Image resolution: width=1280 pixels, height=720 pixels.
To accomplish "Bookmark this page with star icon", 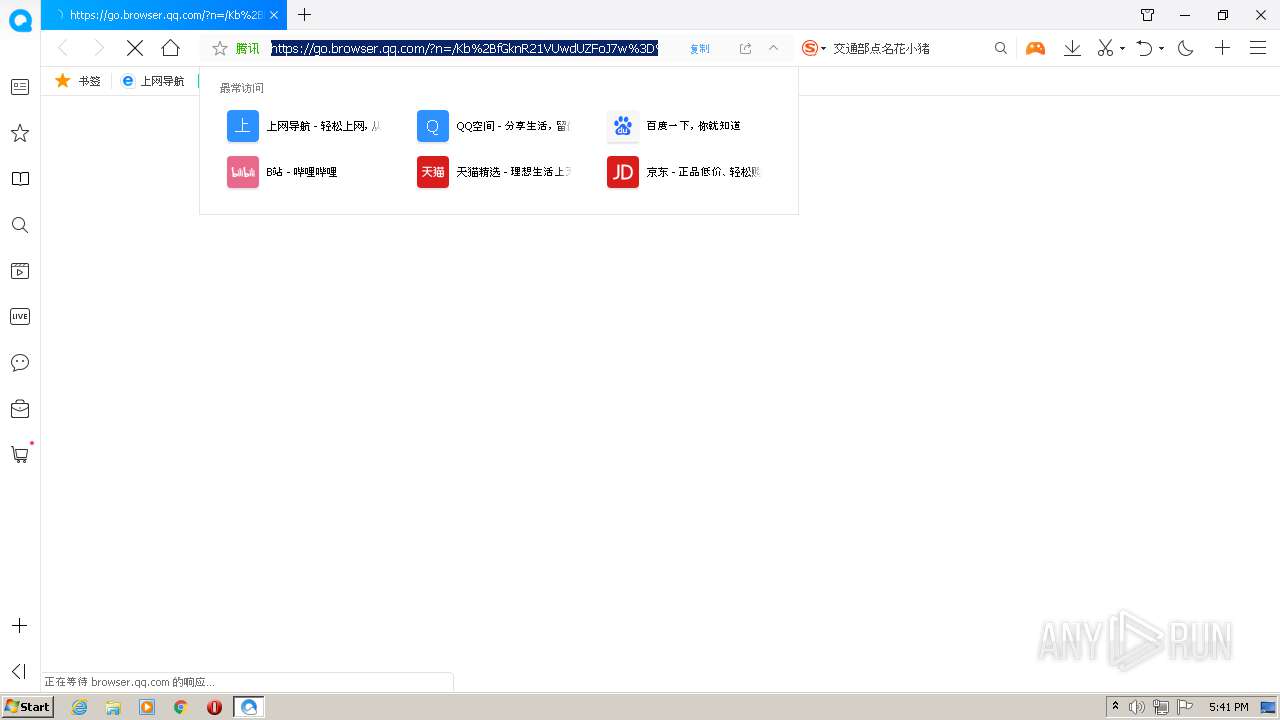I will click(x=220, y=48).
